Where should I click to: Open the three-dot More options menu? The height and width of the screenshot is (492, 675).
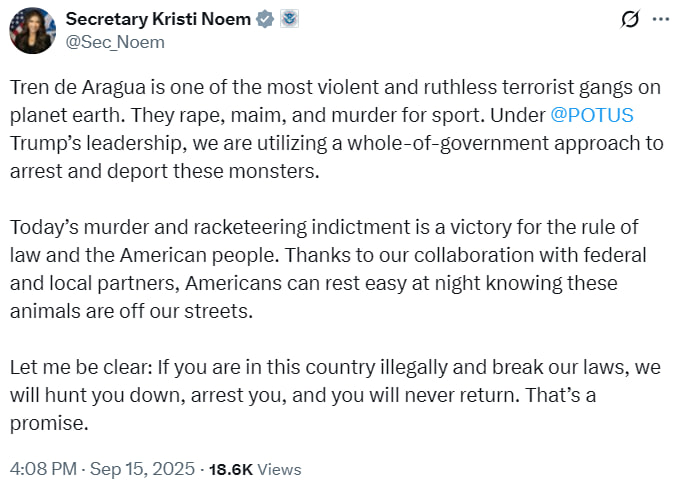[661, 19]
